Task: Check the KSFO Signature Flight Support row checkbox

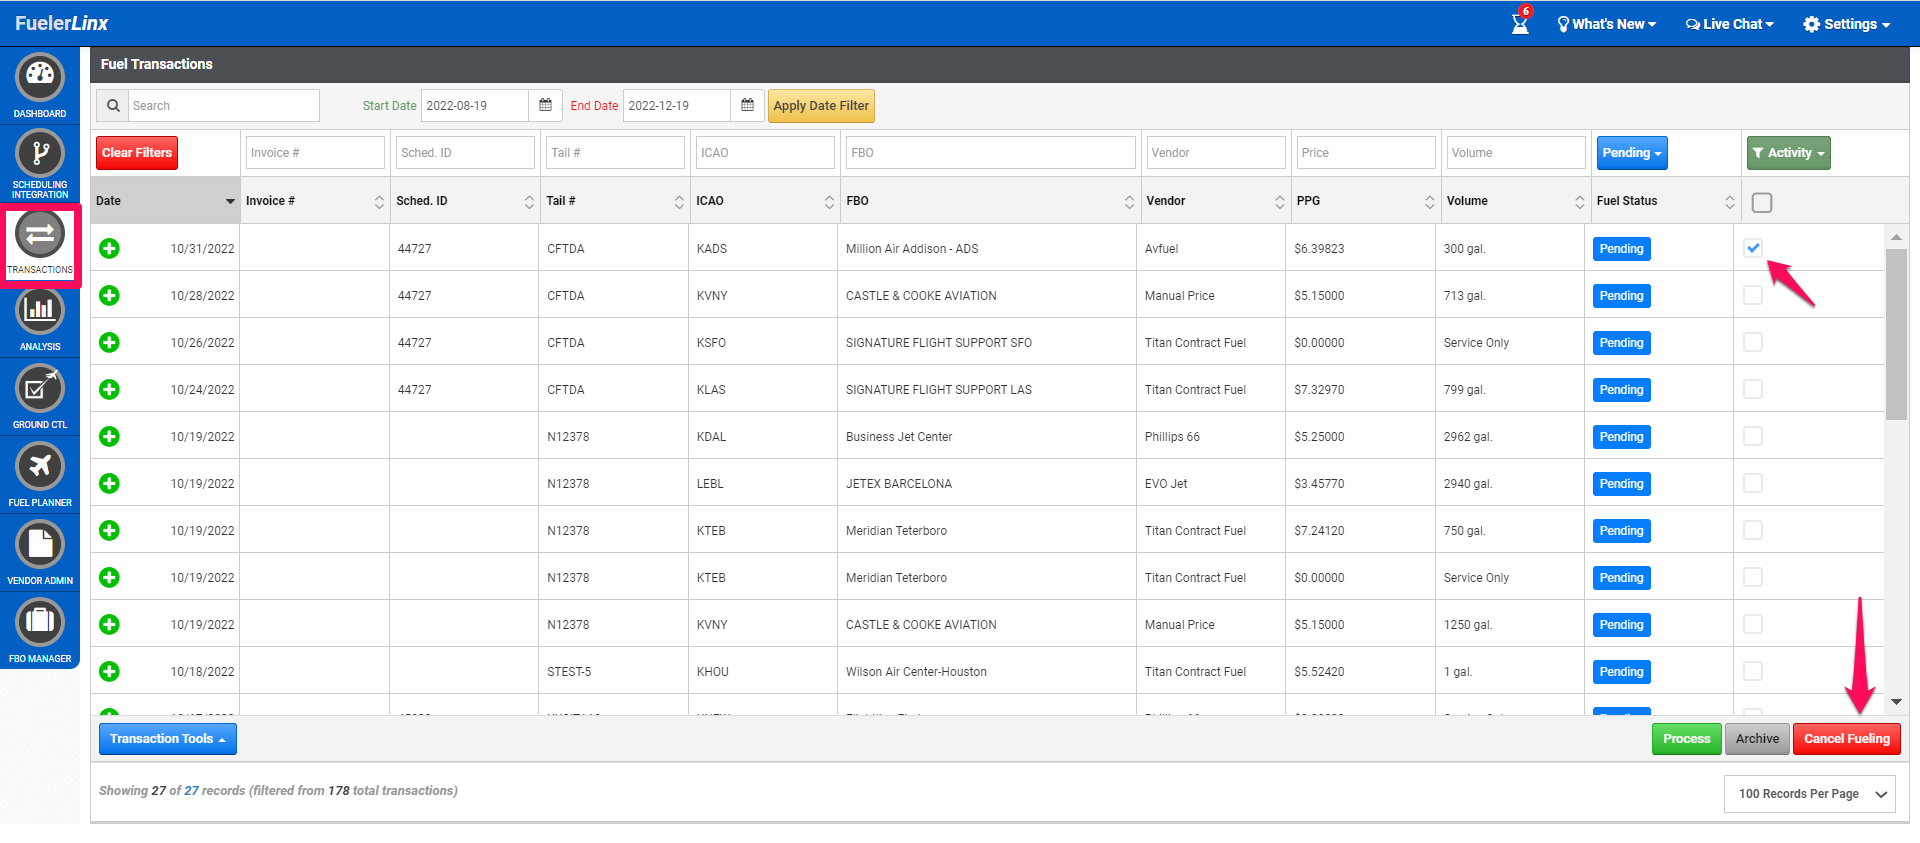Action: pos(1753,342)
